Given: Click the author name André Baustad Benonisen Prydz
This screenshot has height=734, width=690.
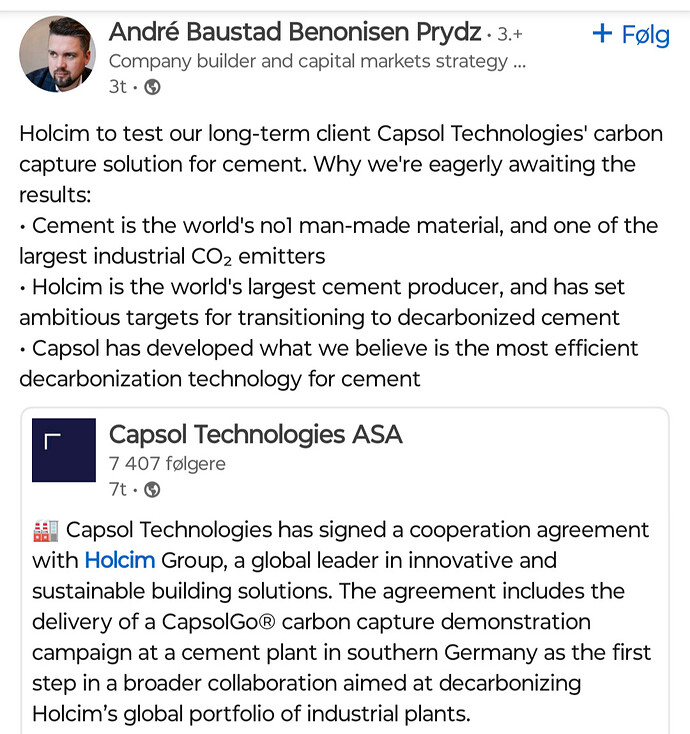Looking at the screenshot, I should [x=295, y=32].
